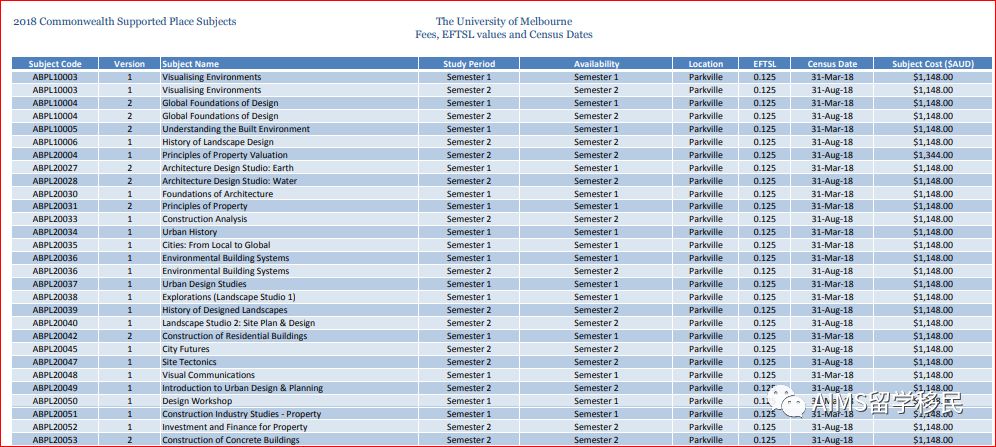
Task: Select subject code ABPL20050
Action: pos(55,401)
